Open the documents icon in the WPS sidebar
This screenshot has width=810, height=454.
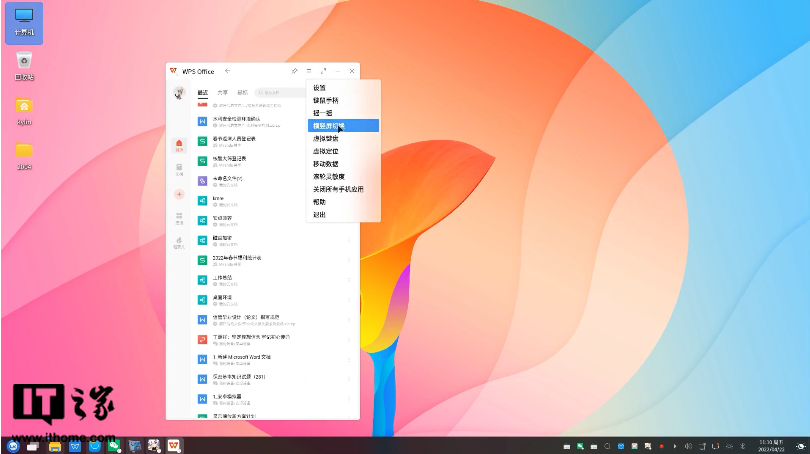tap(179, 170)
